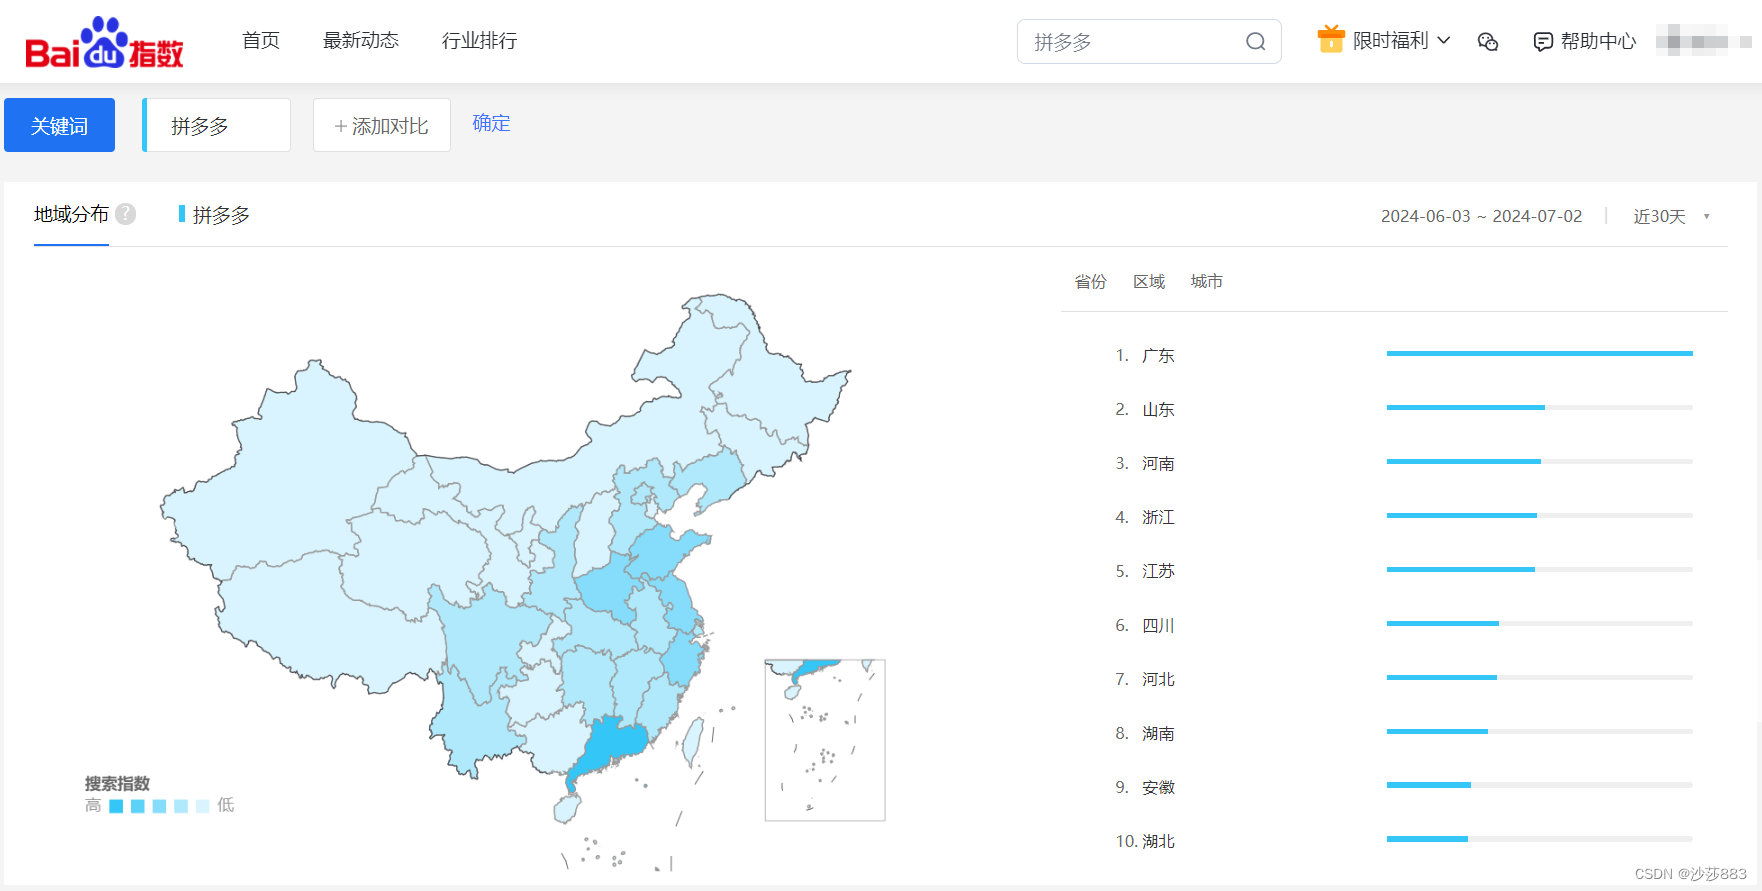Click the 拼多多 legend label
The width and height of the screenshot is (1762, 891).
click(221, 215)
